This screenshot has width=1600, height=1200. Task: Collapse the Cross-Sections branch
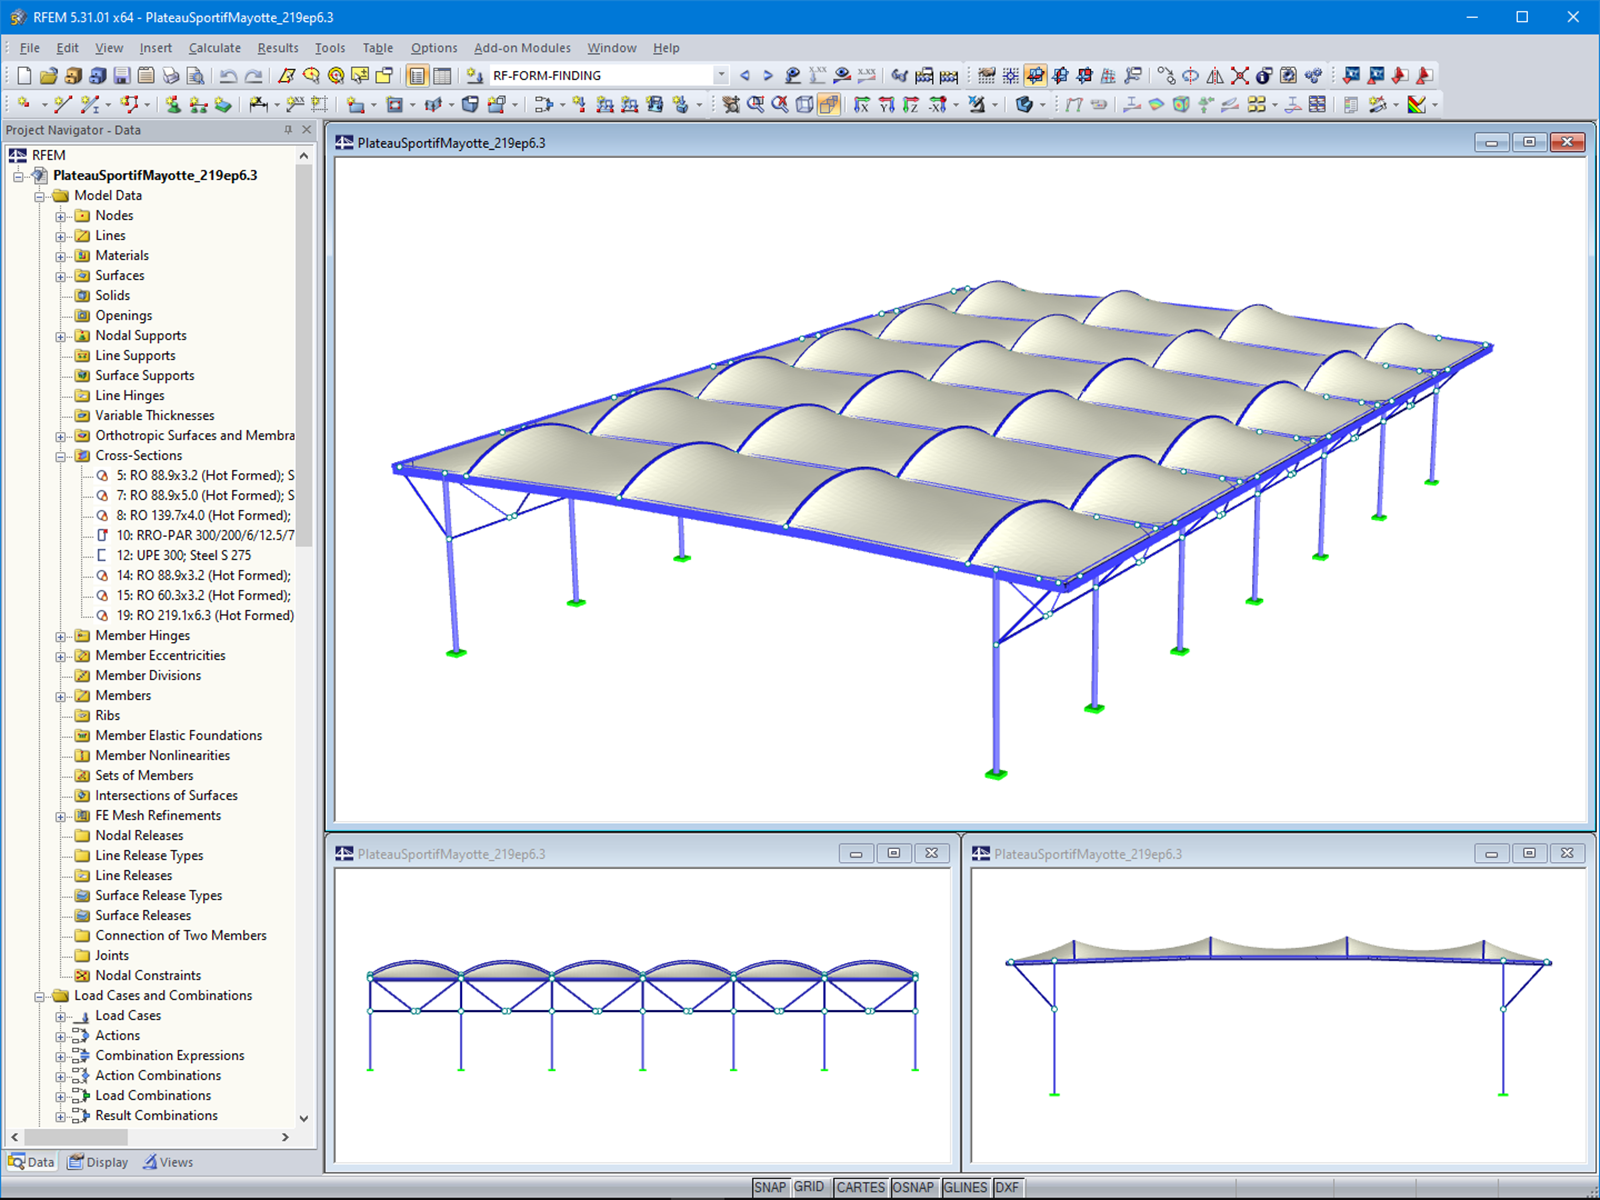pos(62,455)
